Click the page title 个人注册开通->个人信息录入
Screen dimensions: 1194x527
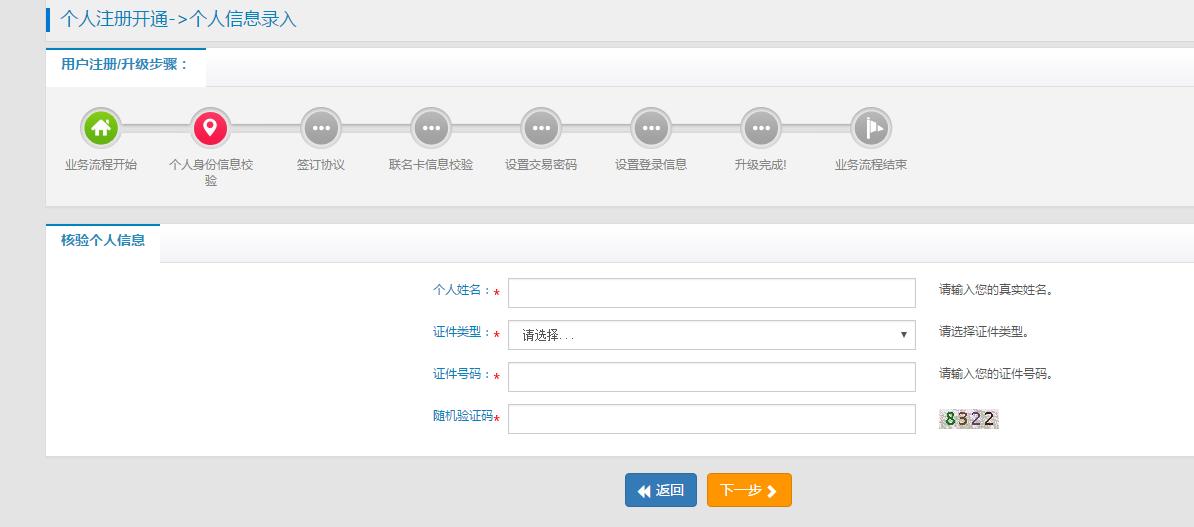178,19
